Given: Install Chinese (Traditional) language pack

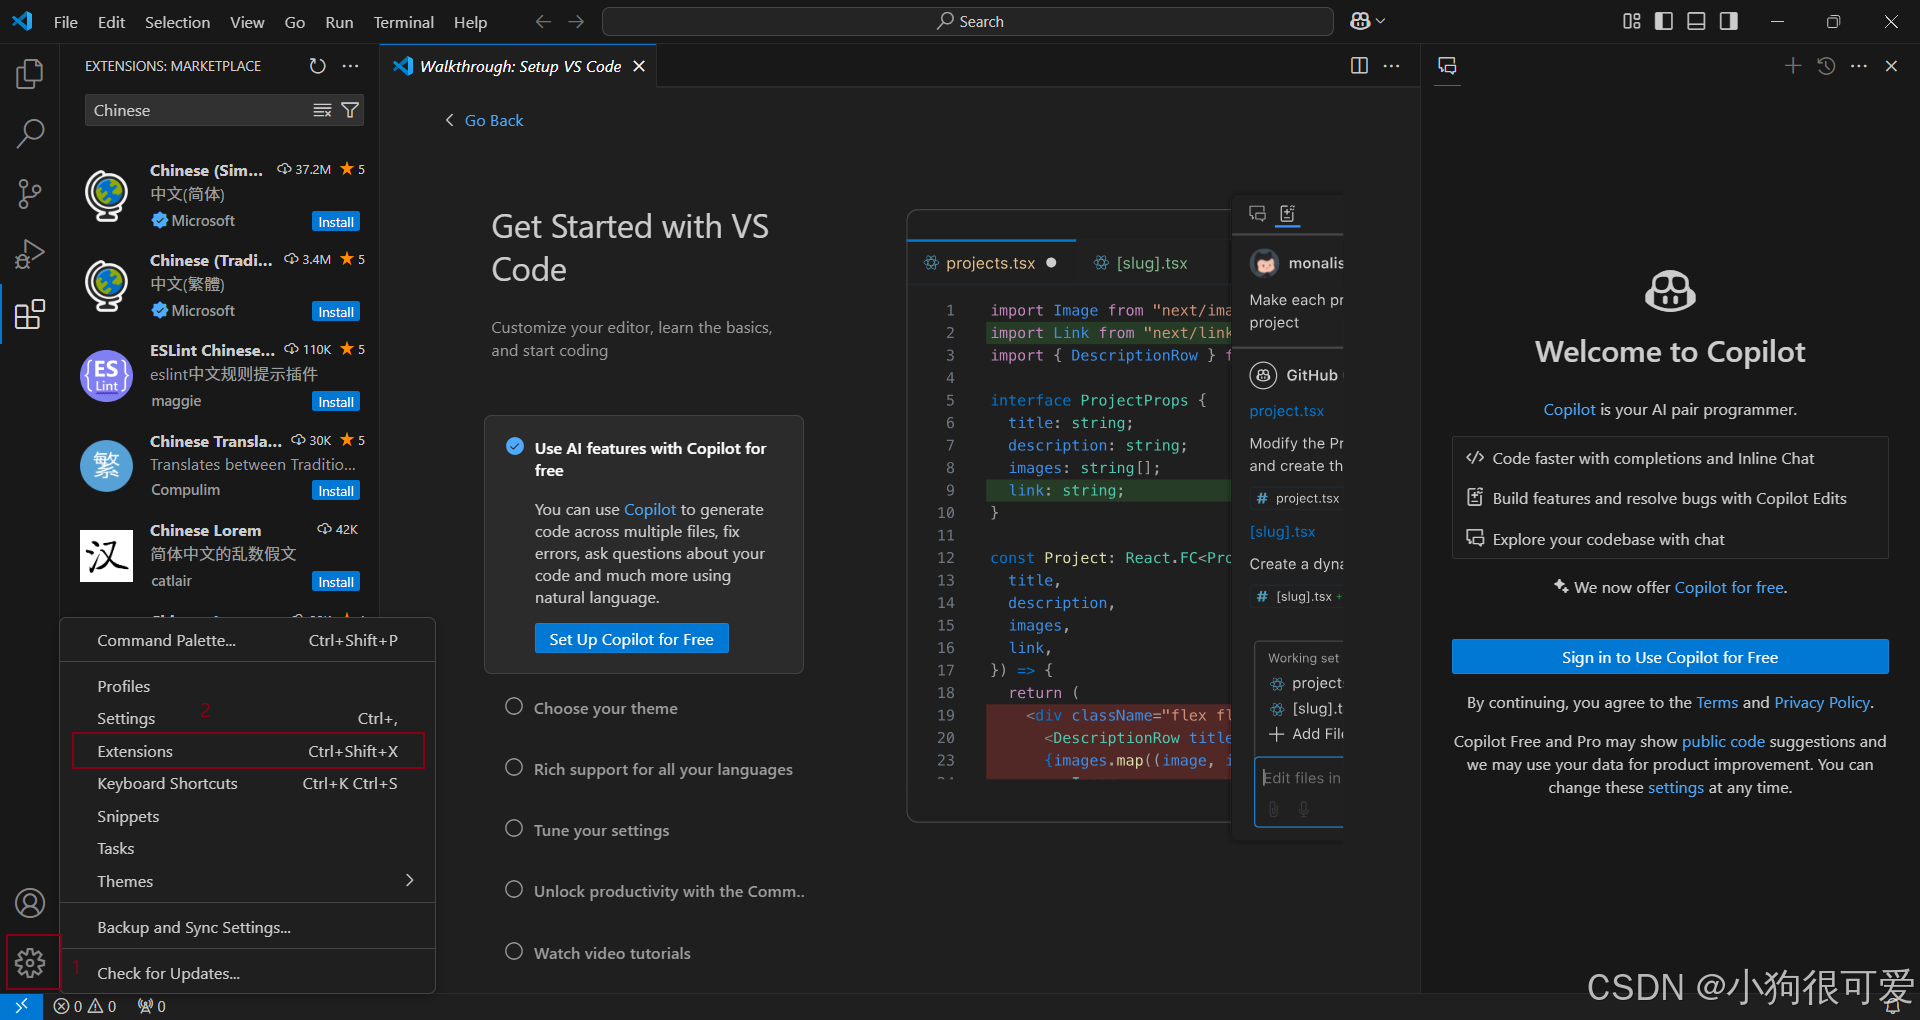Looking at the screenshot, I should click(x=336, y=312).
